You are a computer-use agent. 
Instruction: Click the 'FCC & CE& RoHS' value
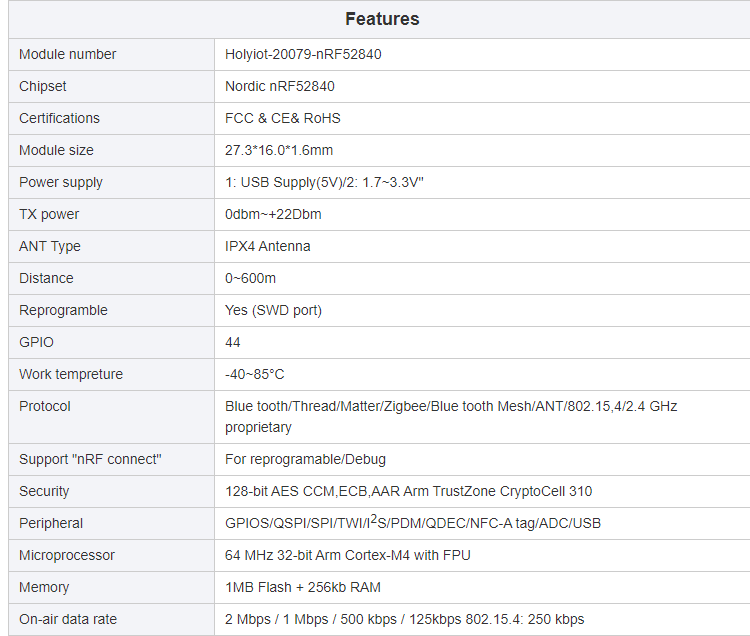pyautogui.click(x=283, y=118)
